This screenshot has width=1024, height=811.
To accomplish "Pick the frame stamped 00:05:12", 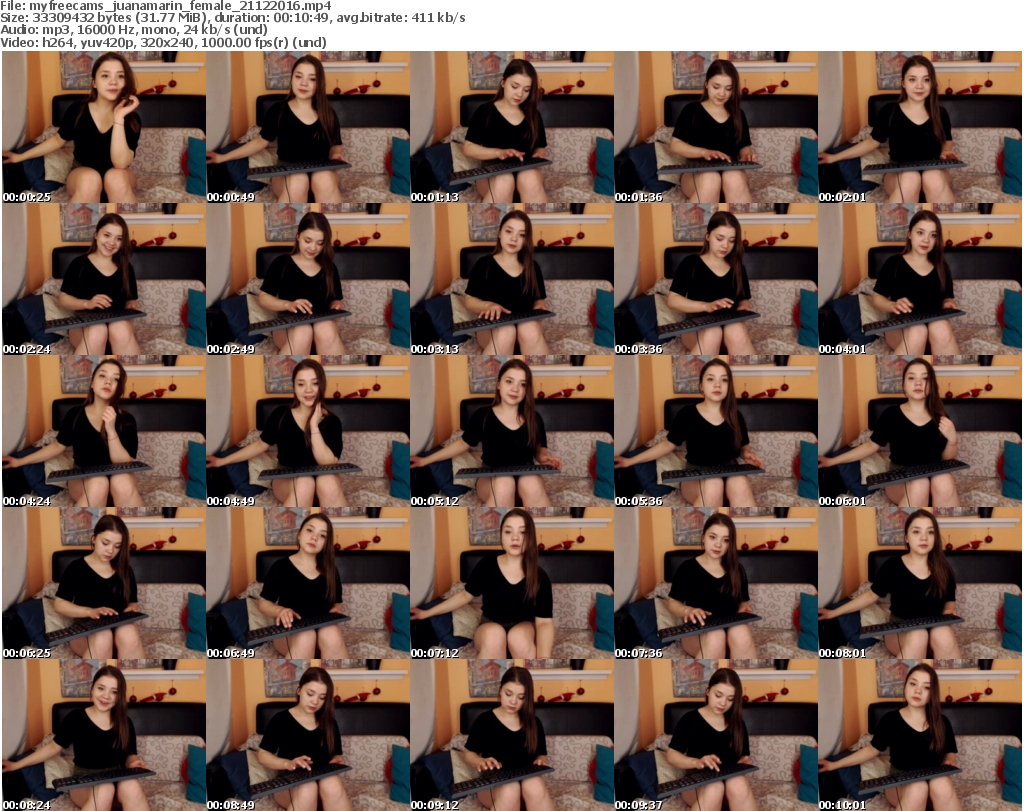I will [x=512, y=432].
